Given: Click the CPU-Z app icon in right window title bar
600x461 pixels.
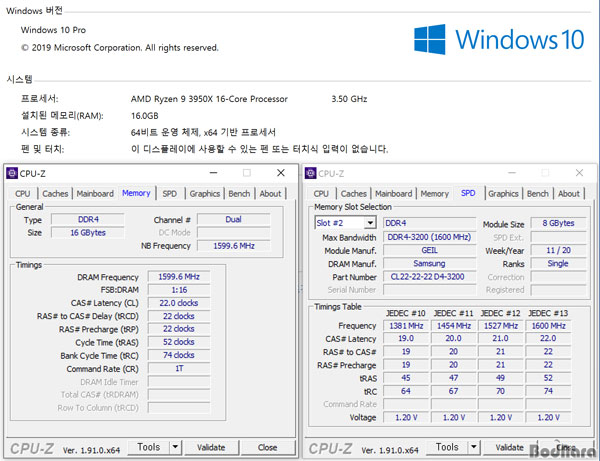Looking at the screenshot, I should (x=310, y=173).
